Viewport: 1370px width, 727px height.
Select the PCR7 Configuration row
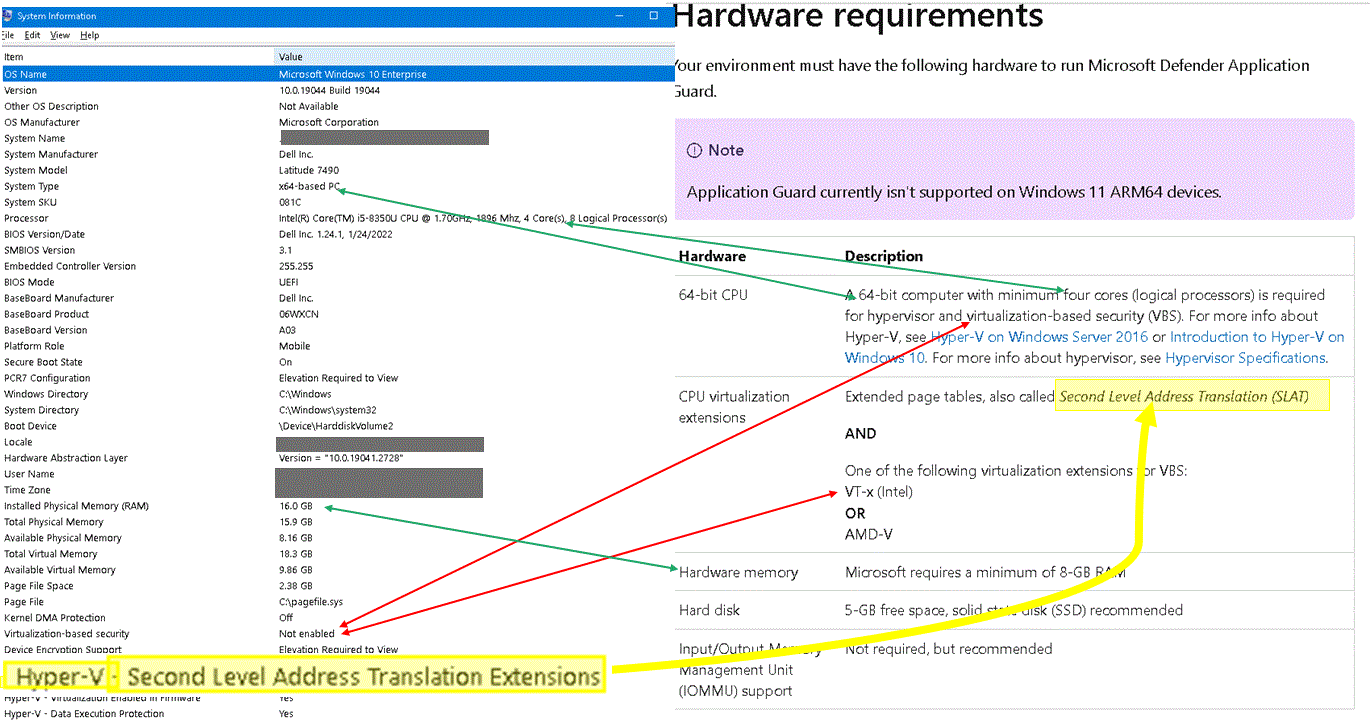pyautogui.click(x=337, y=378)
